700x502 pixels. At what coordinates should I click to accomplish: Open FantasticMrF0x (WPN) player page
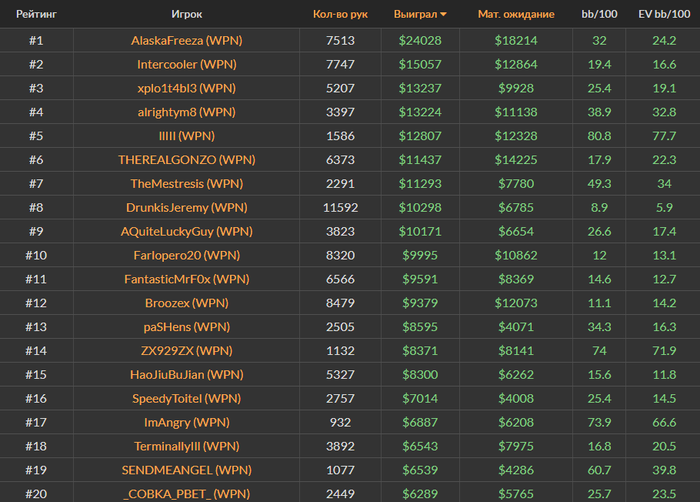(x=187, y=279)
